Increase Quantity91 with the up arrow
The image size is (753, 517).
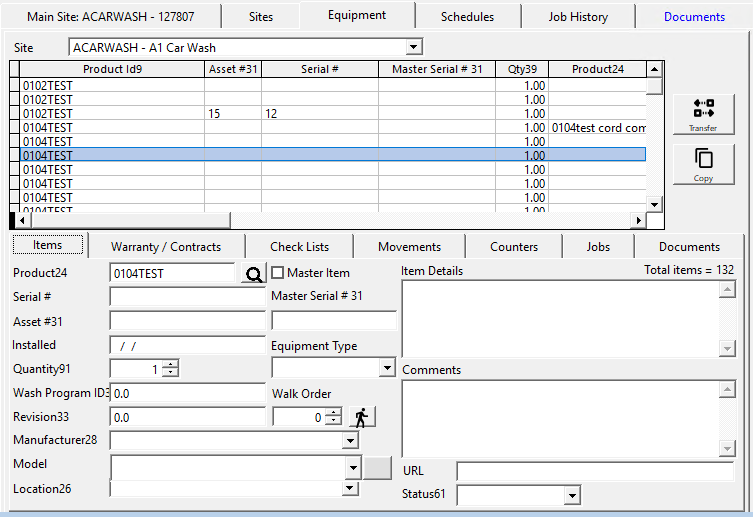click(170, 364)
